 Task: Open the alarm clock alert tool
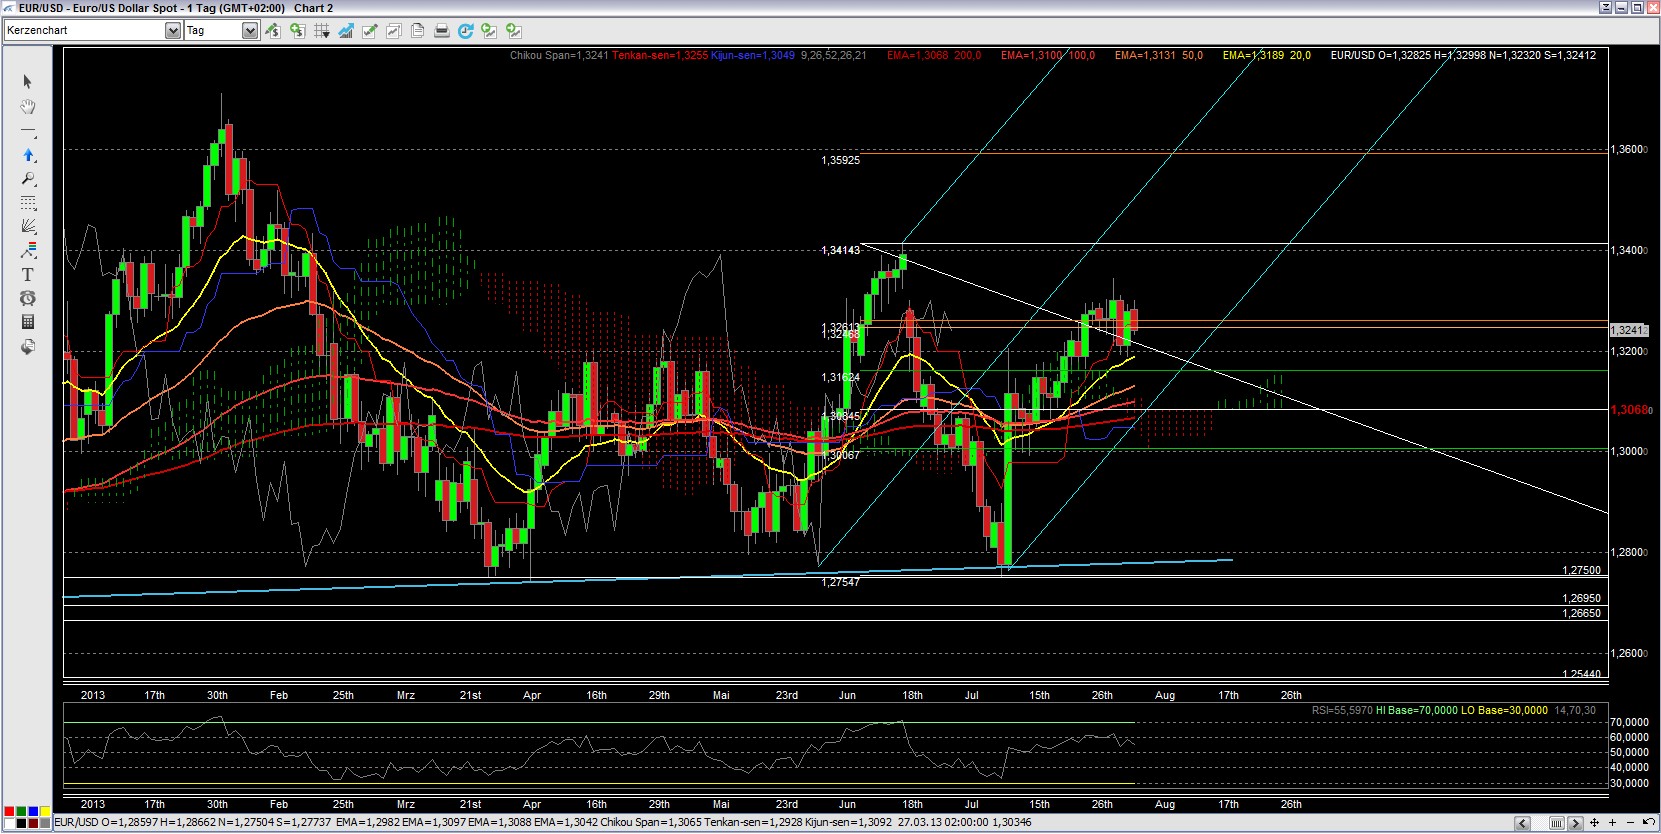click(x=28, y=298)
